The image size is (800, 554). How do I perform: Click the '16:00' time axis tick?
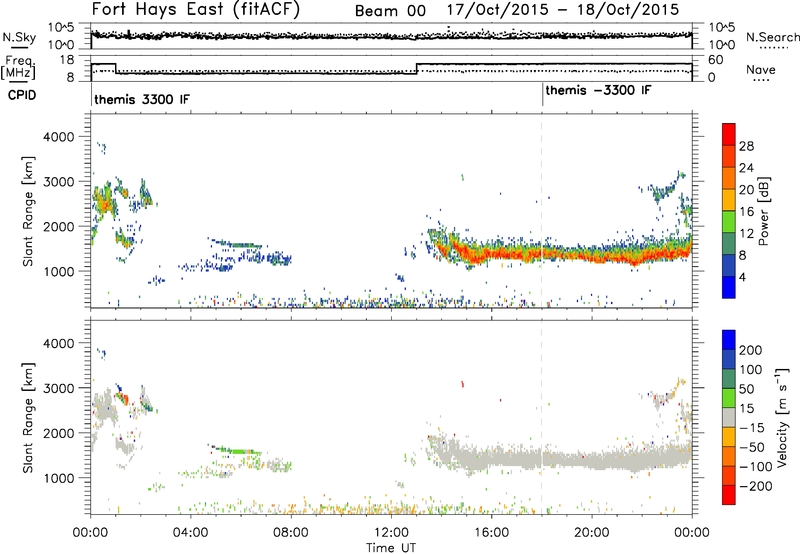pyautogui.click(x=491, y=533)
